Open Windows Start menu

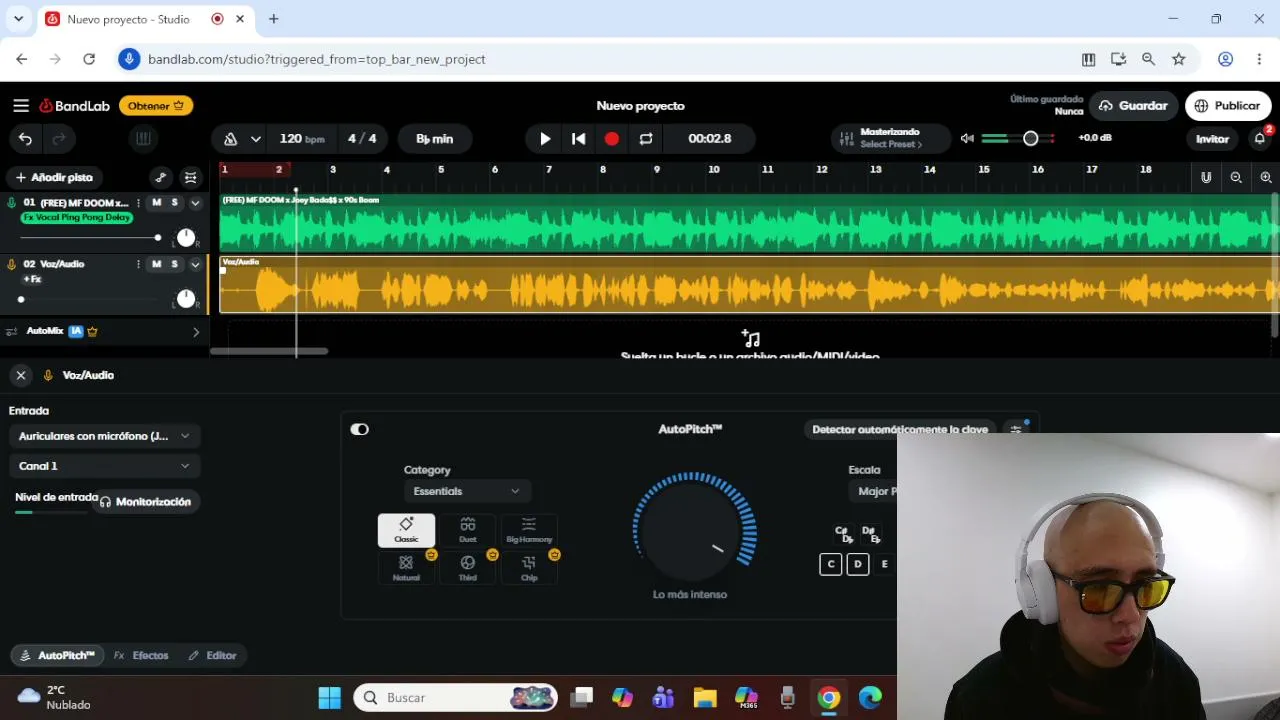click(x=329, y=698)
